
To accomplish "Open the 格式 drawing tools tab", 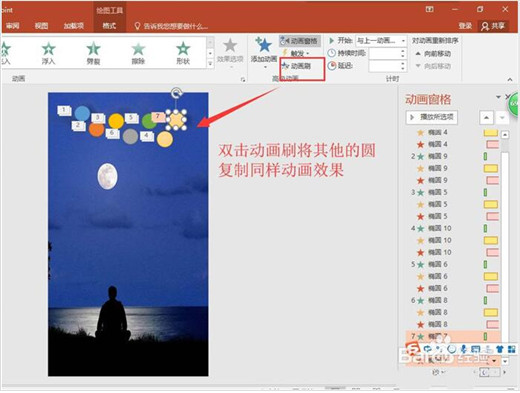I will pos(109,26).
